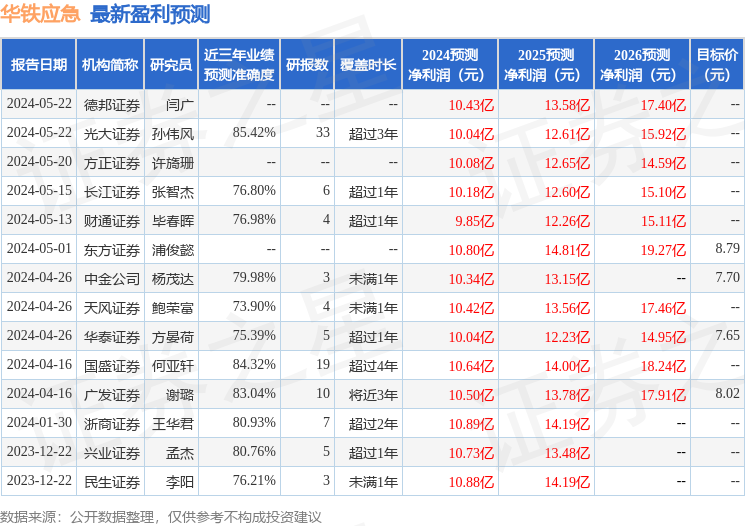Click the 目标价 column header
This screenshot has height=526, width=745.
click(x=717, y=65)
